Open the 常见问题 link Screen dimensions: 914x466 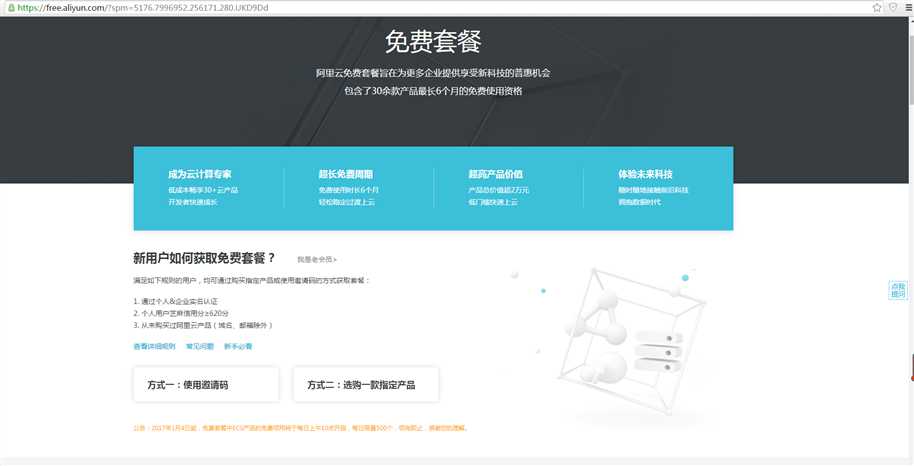pyautogui.click(x=200, y=346)
